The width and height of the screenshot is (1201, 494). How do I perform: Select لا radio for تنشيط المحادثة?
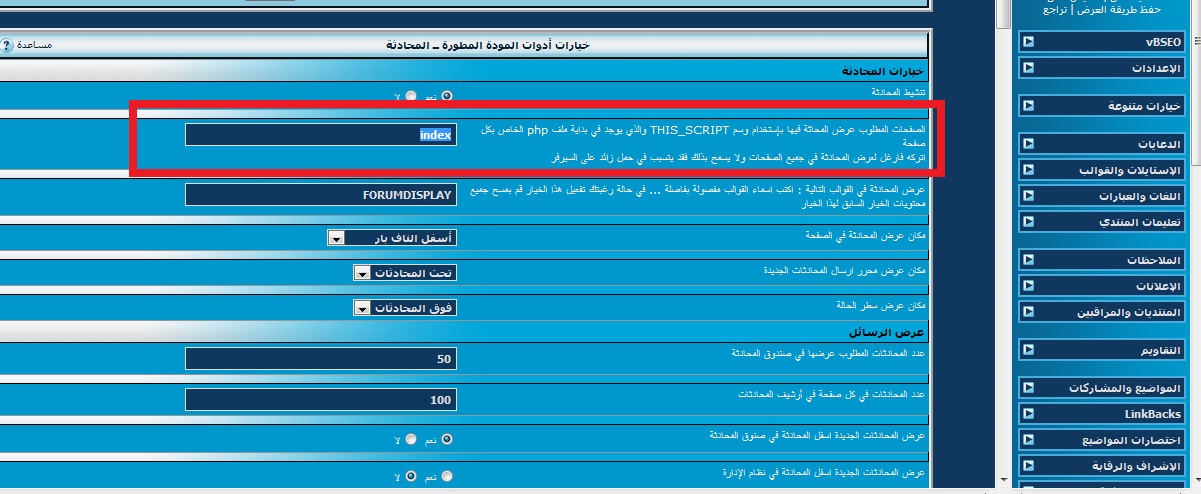pos(410,96)
